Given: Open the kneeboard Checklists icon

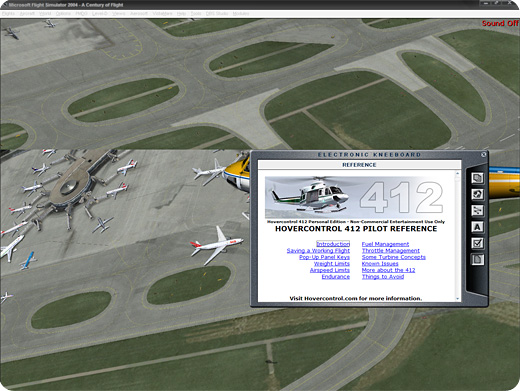Looking at the screenshot, I should point(477,243).
